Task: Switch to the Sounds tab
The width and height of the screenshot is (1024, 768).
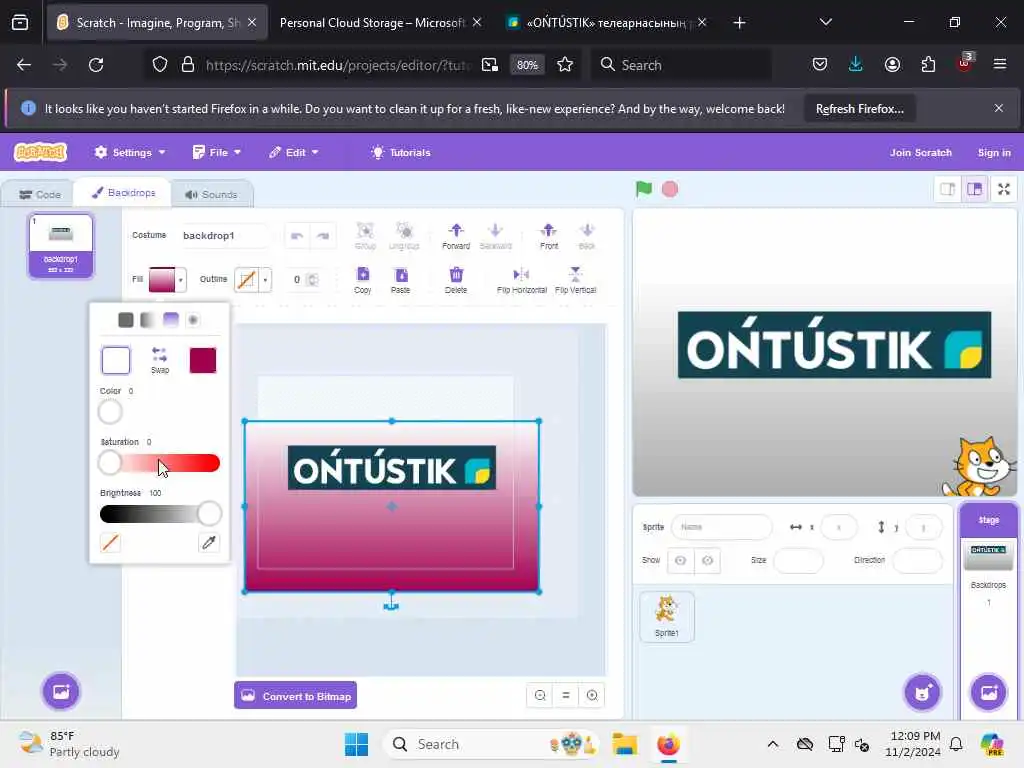Action: click(212, 194)
